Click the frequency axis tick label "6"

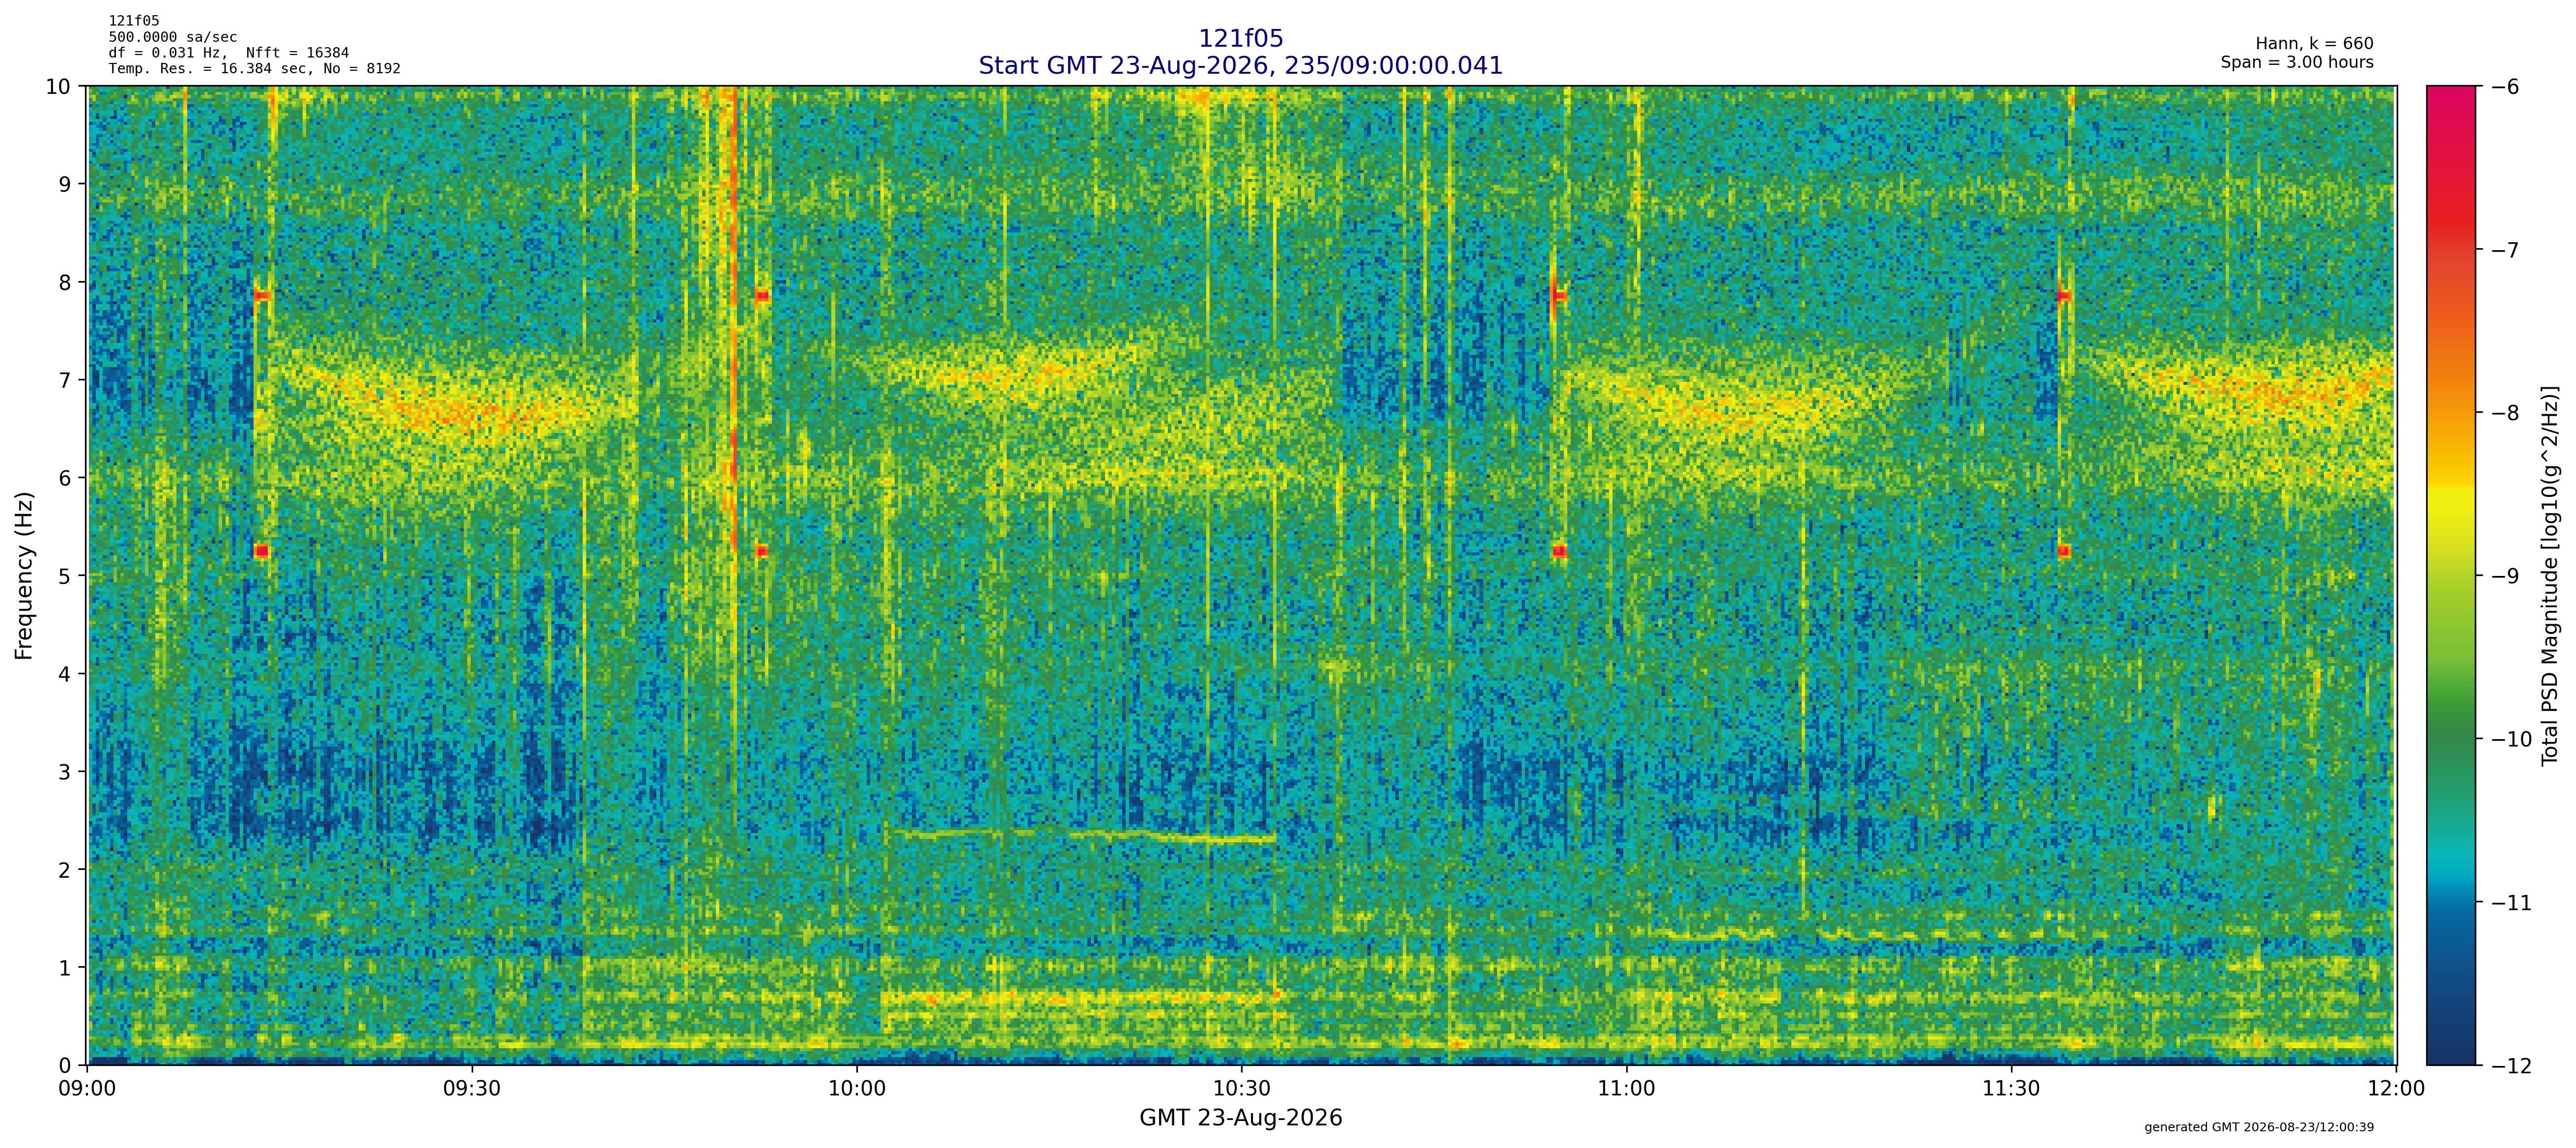(65, 478)
